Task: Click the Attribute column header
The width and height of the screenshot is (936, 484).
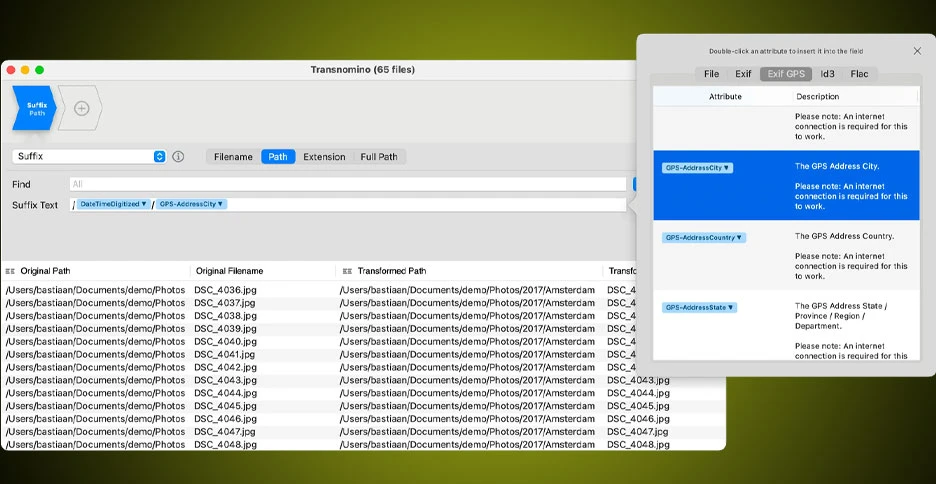Action: coord(725,97)
